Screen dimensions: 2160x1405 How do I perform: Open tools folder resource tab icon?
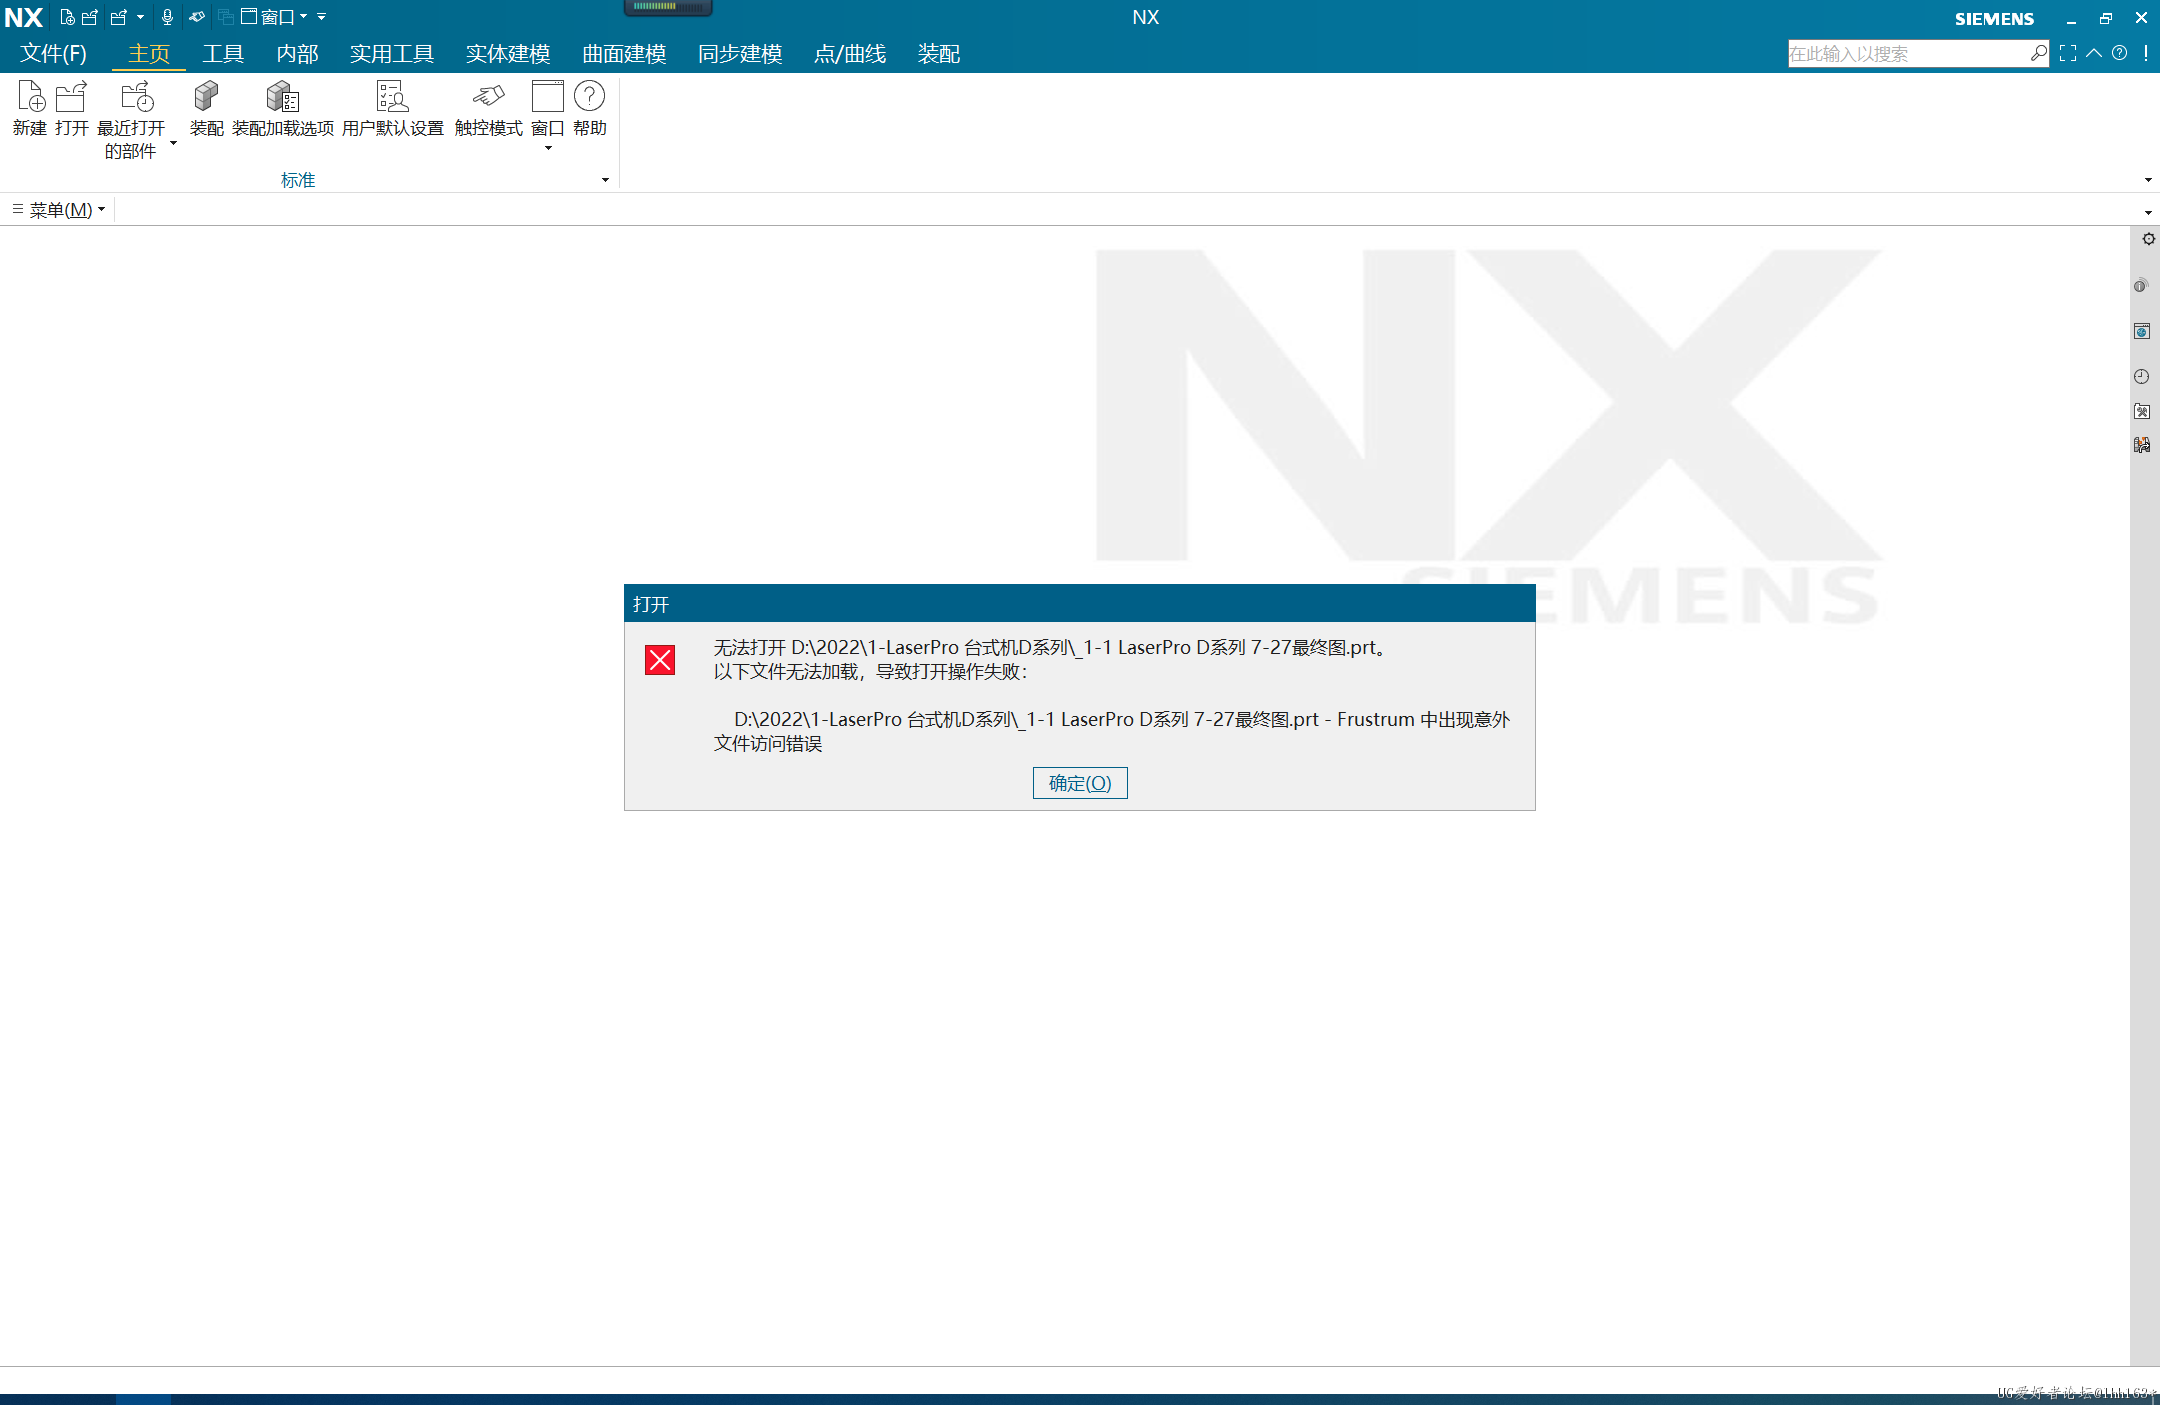(2141, 411)
